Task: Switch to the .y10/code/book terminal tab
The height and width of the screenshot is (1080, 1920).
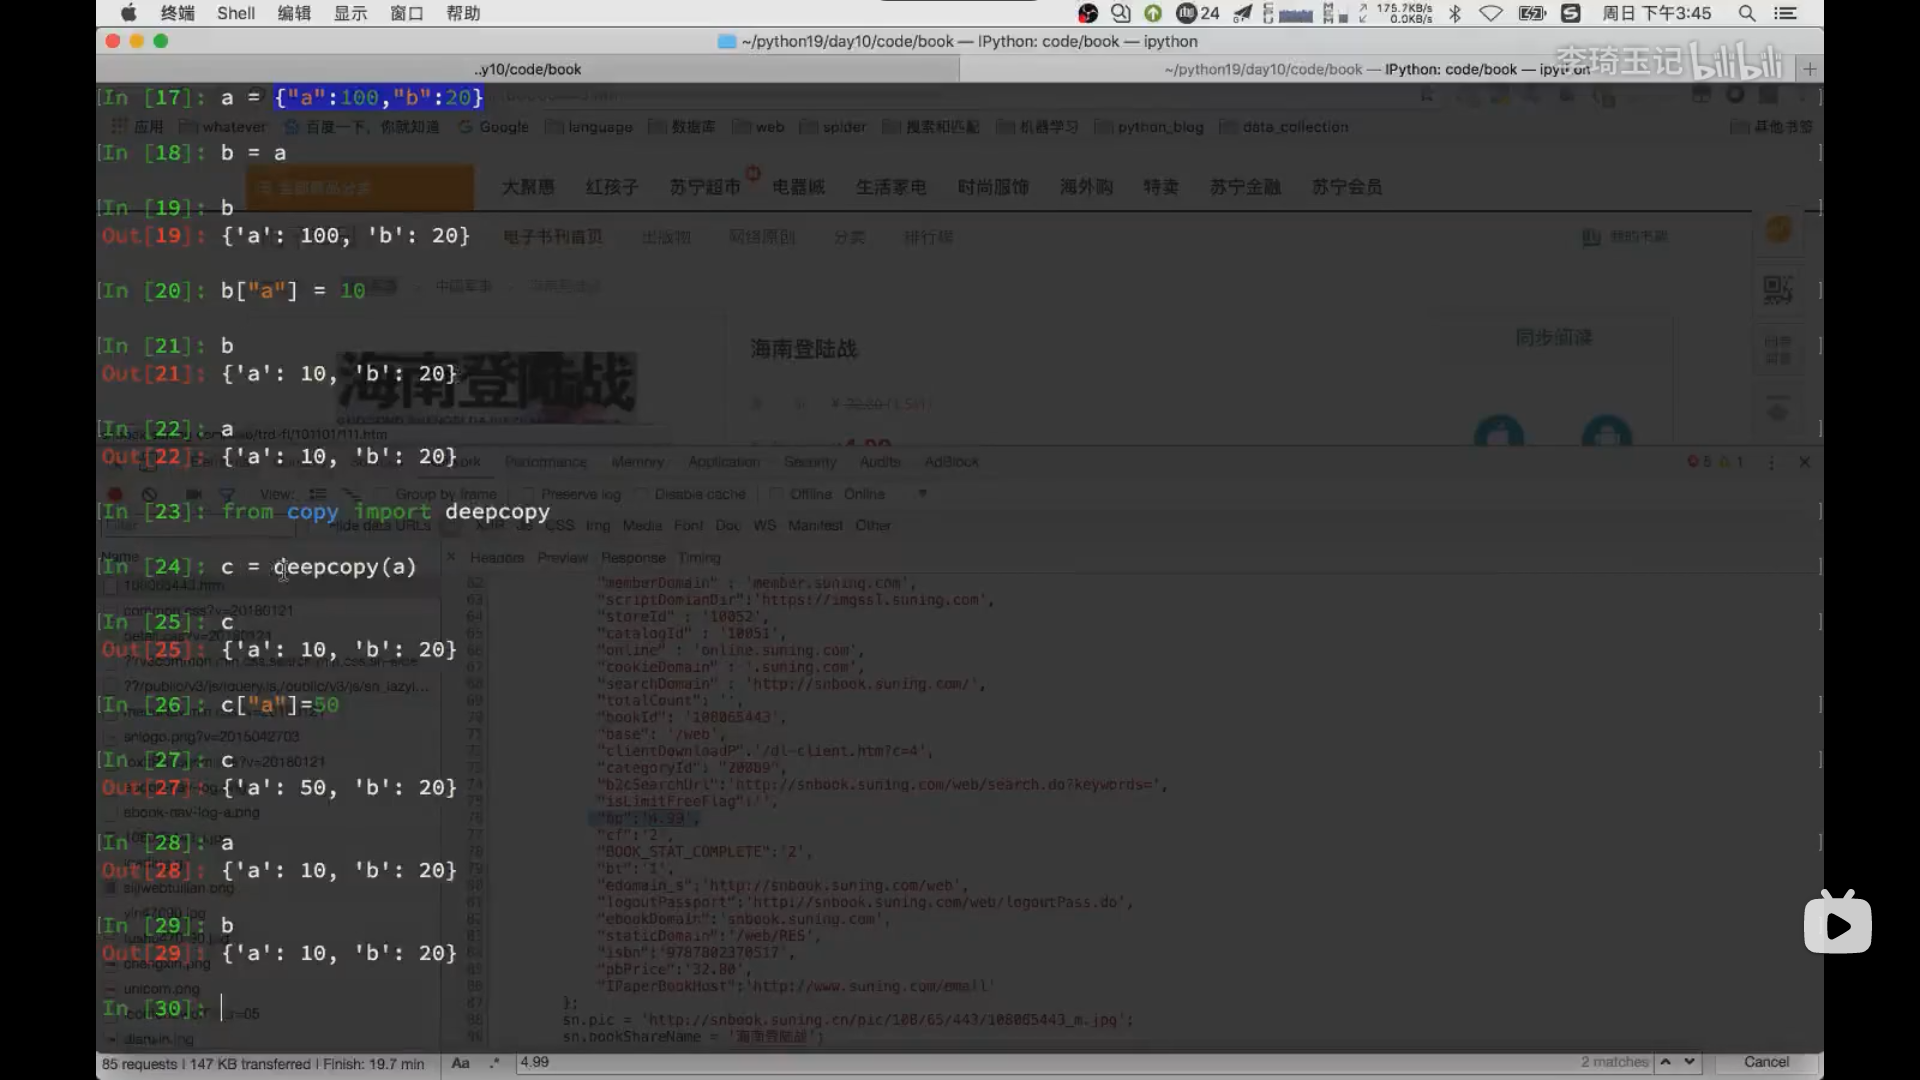Action: [x=528, y=69]
